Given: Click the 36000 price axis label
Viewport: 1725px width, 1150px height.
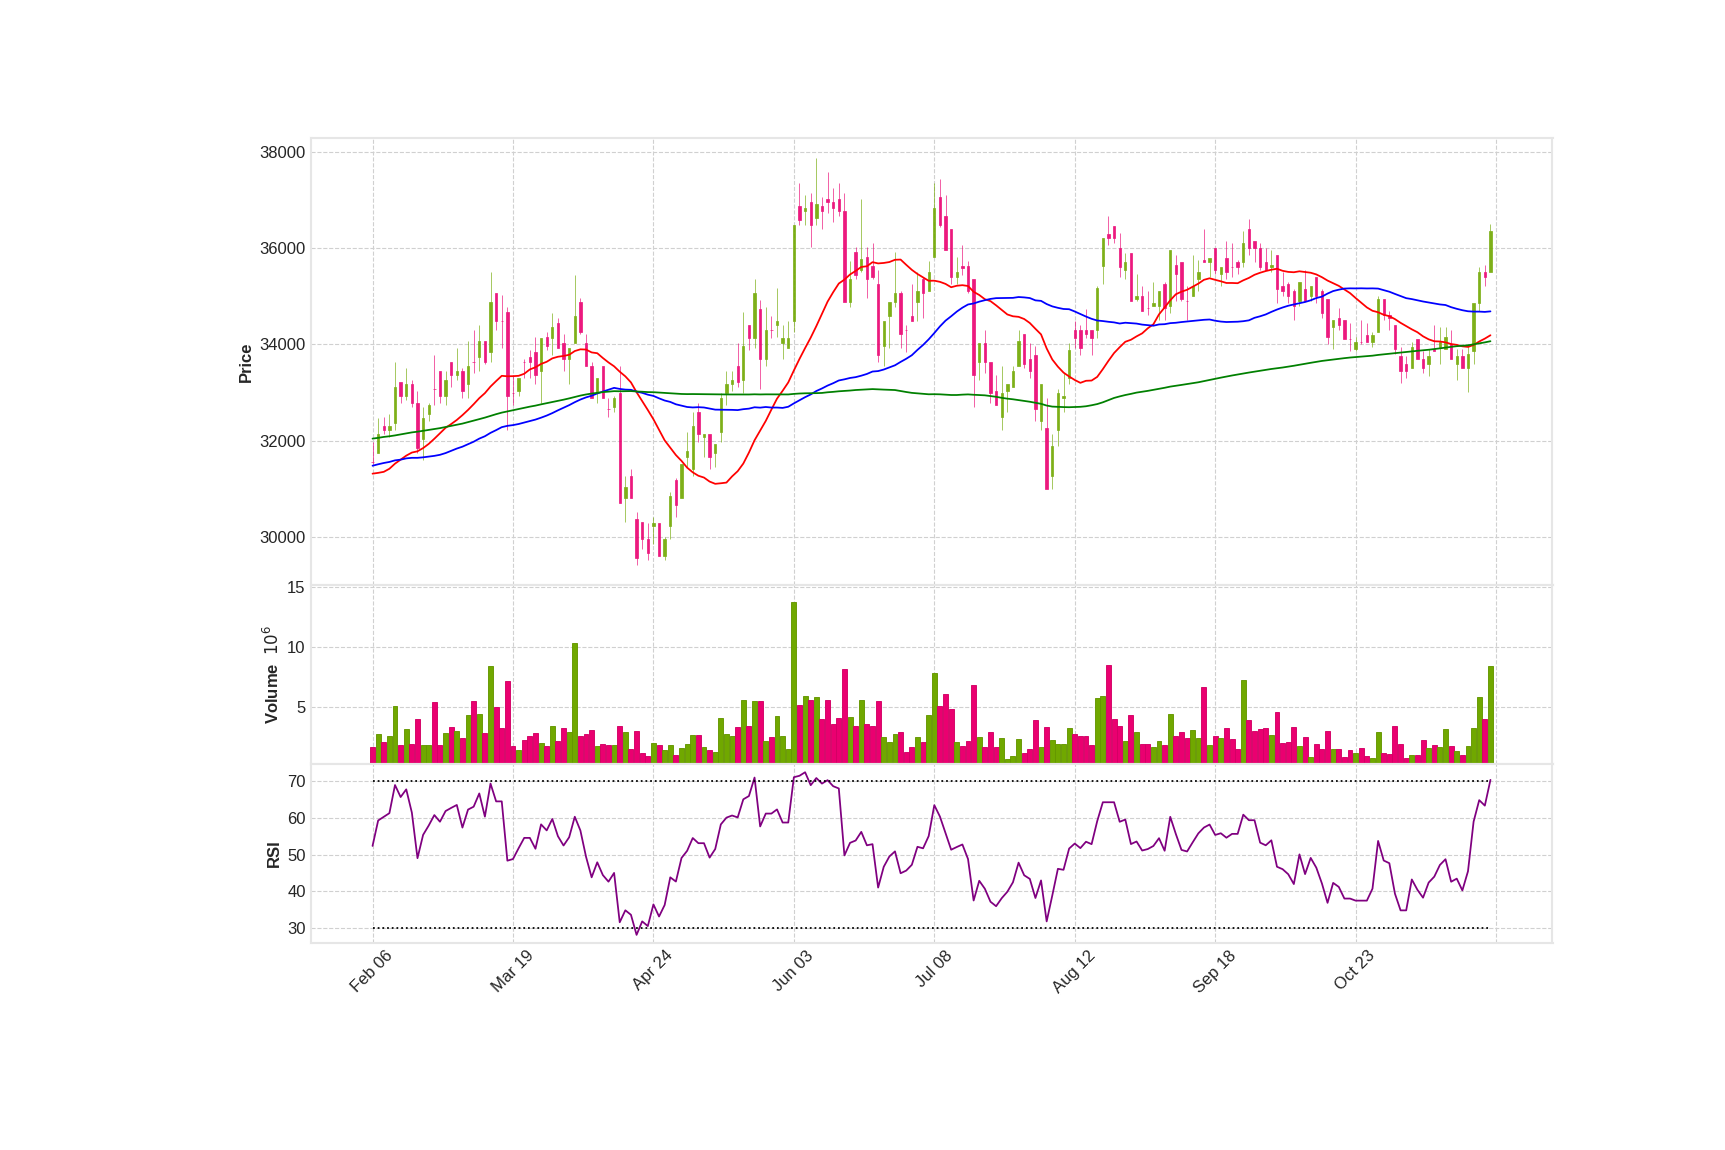Looking at the screenshot, I should [x=282, y=249].
